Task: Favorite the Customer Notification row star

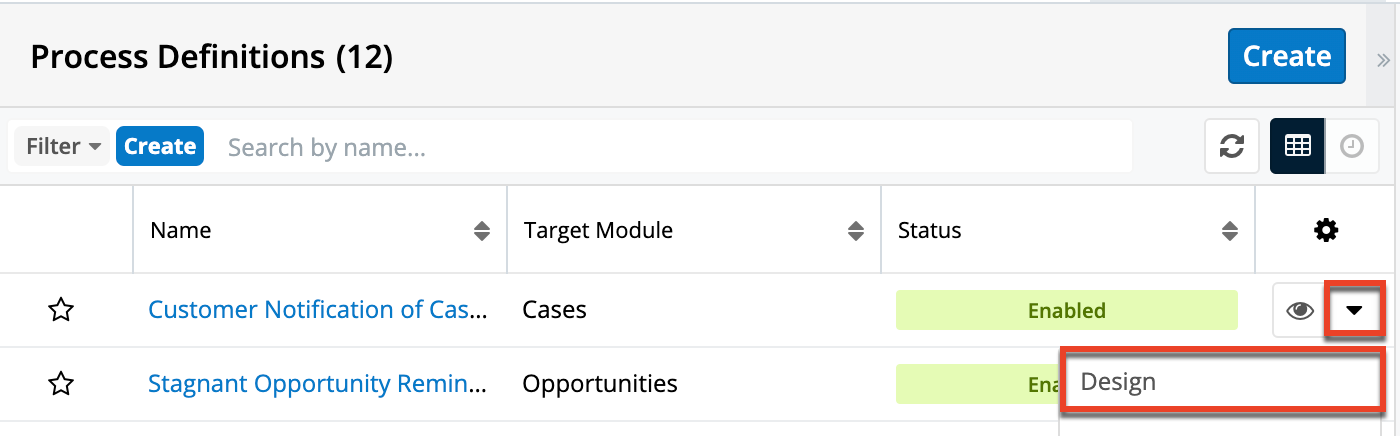Action: [61, 310]
